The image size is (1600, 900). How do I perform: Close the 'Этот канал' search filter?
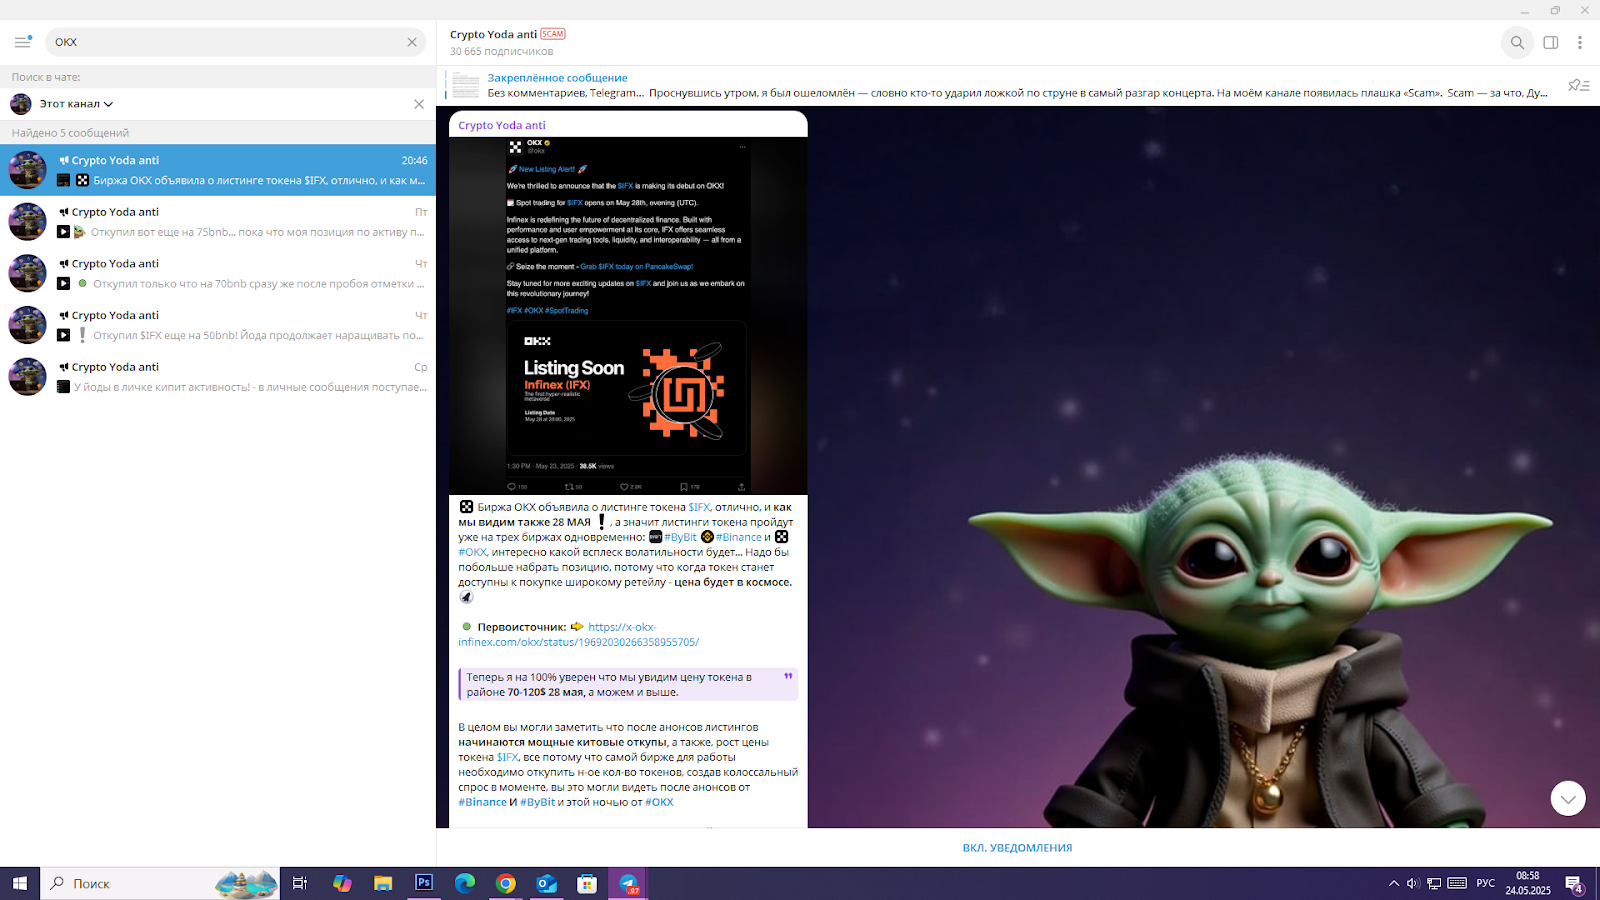point(419,104)
